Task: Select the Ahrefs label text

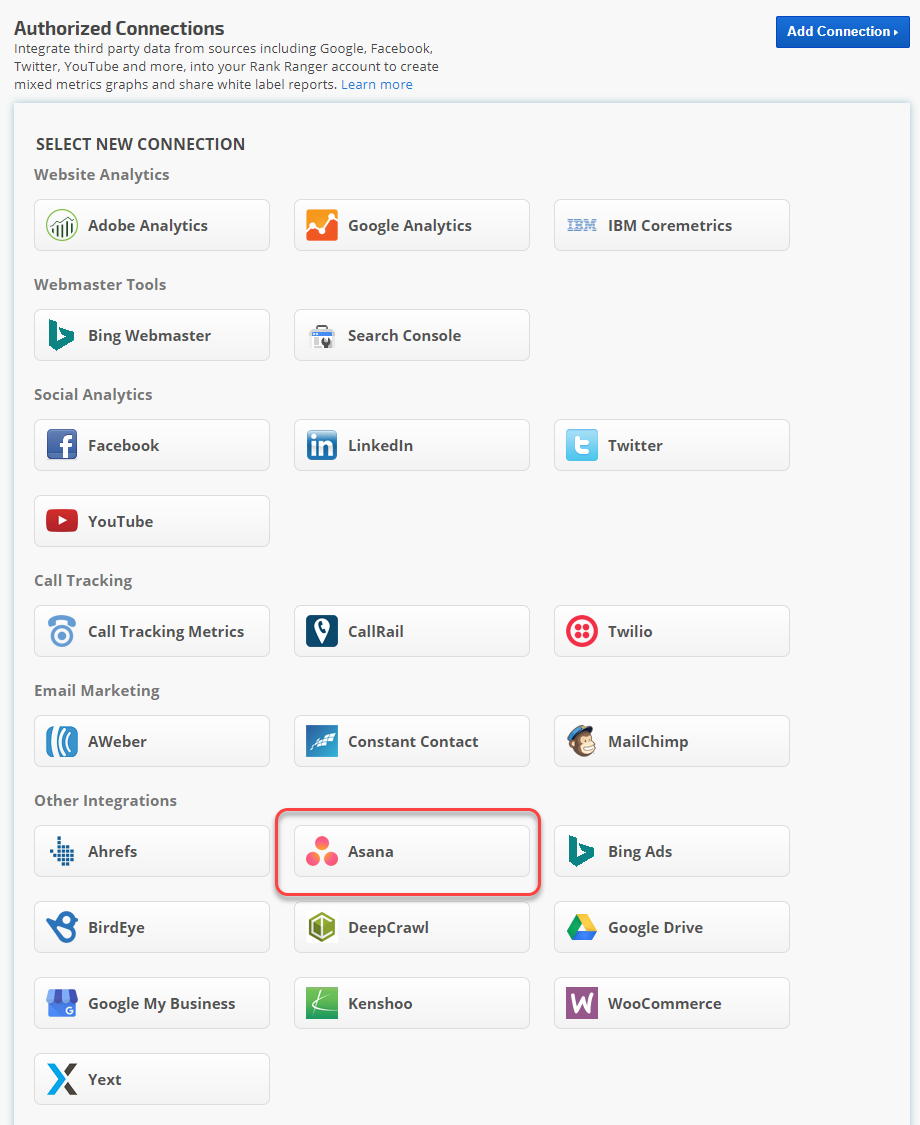Action: 113,851
